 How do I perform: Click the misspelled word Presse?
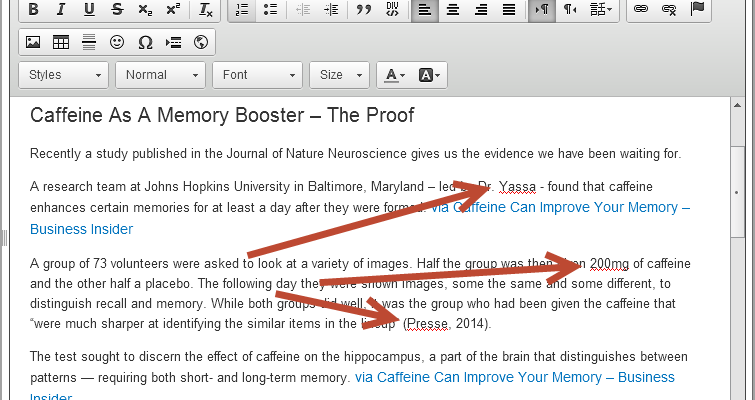coord(427,324)
